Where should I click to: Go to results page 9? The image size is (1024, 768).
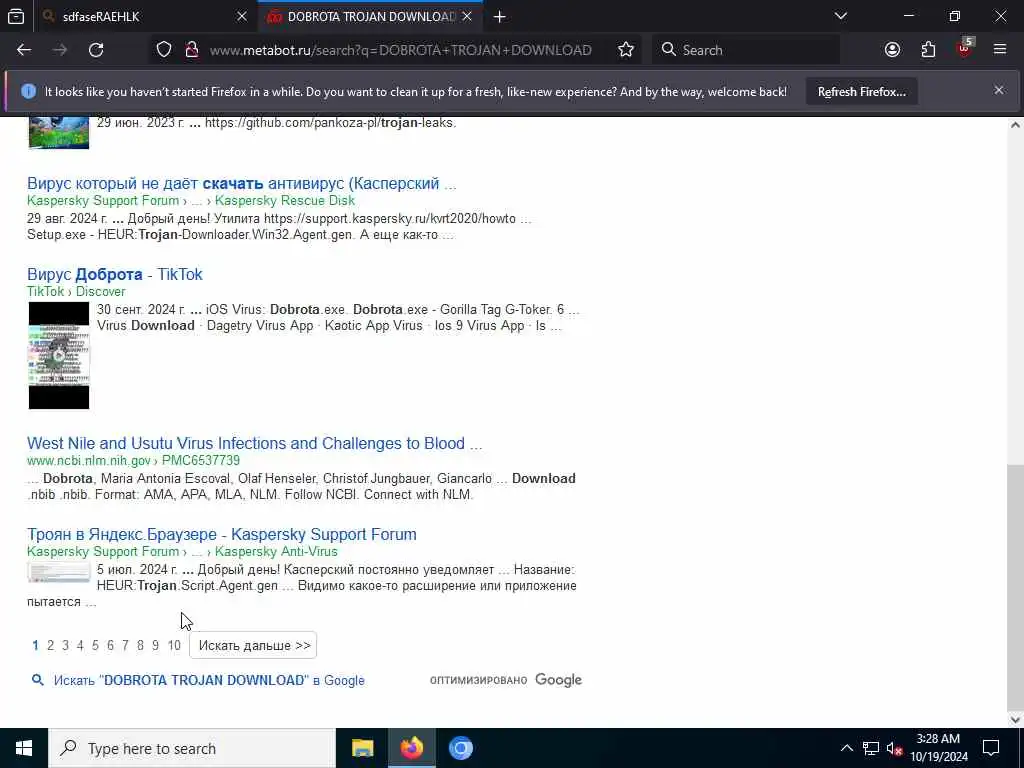click(155, 645)
